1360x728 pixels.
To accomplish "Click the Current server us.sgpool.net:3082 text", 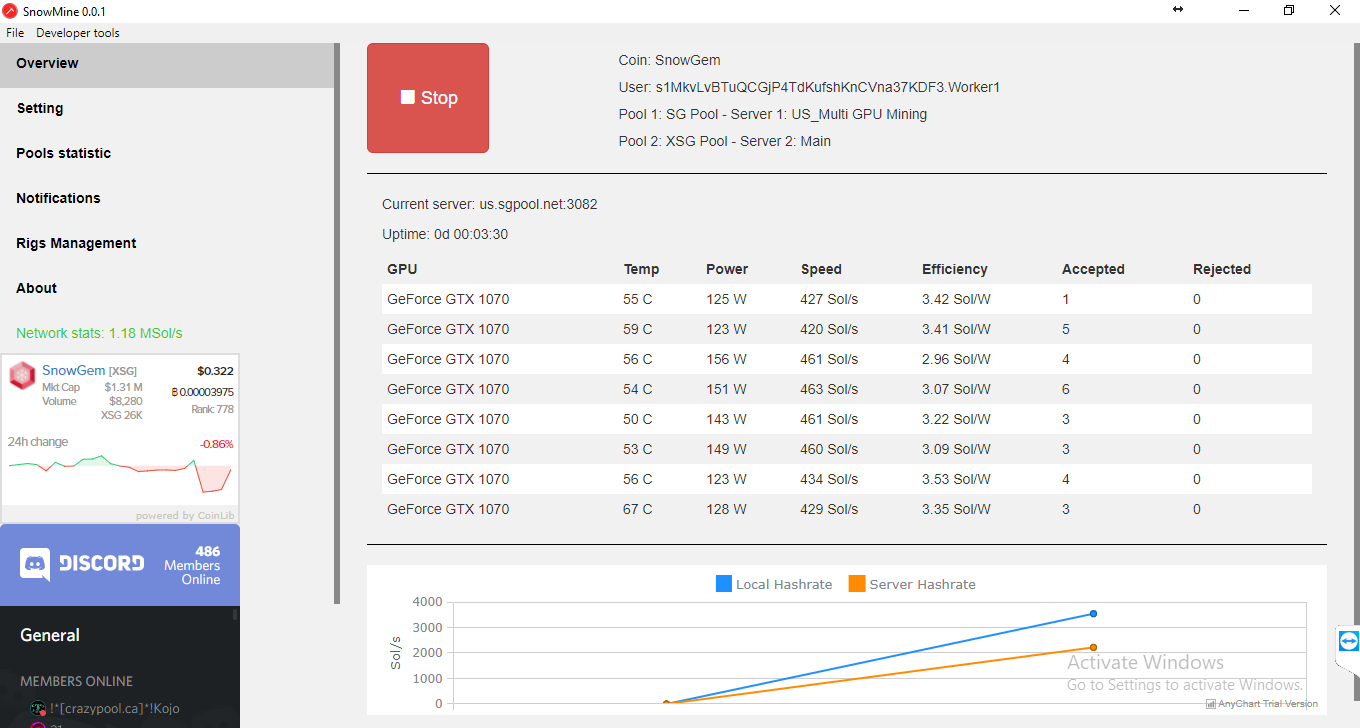I will point(490,204).
